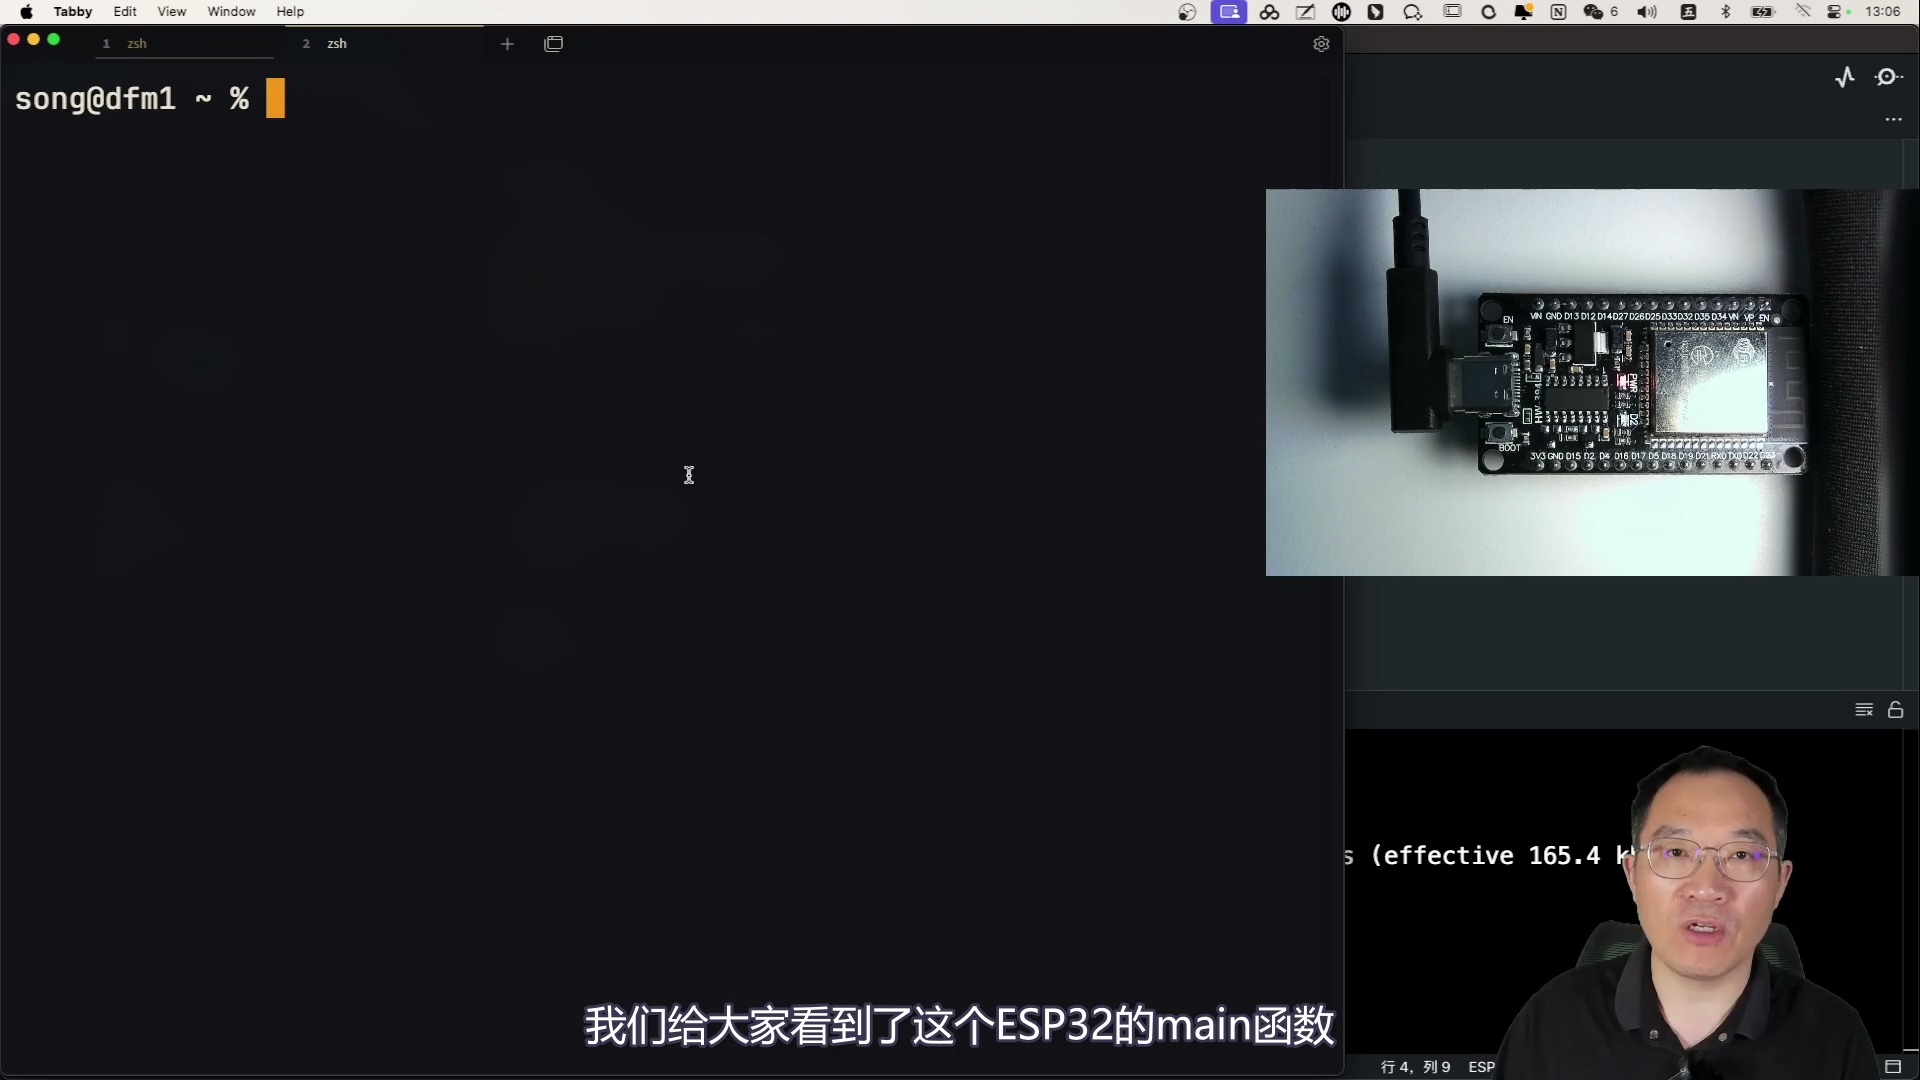Toggle the unlocked padlock autoscroll icon
The height and width of the screenshot is (1080, 1920).
1897,710
